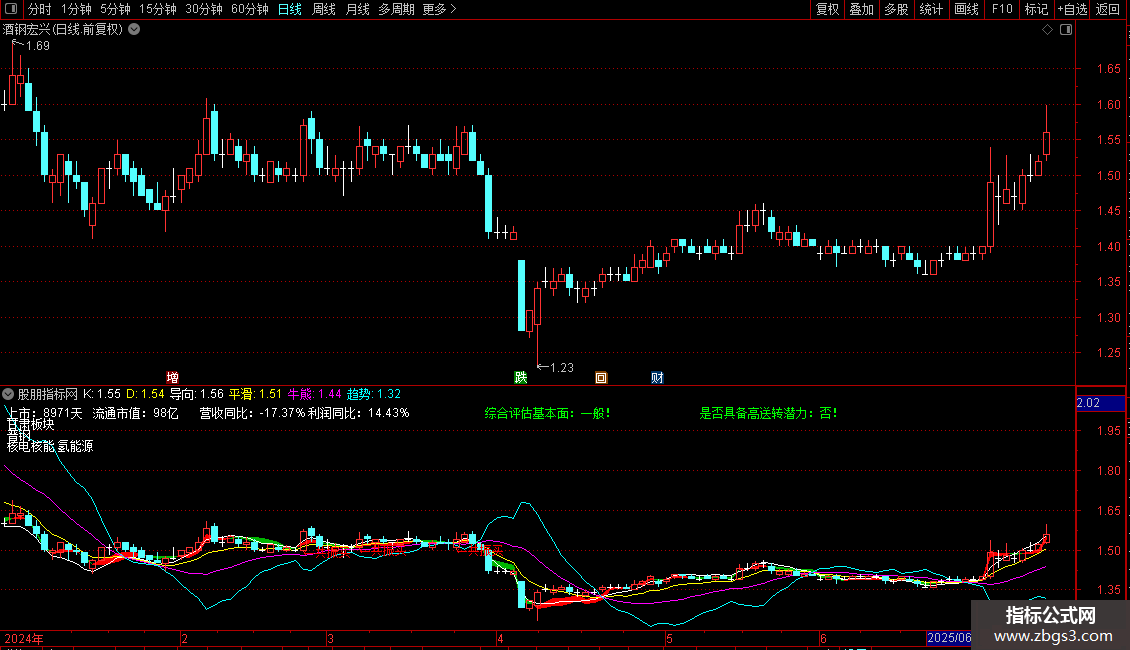Click the diamond icon in chart header
The image size is (1130, 650).
[x=1047, y=30]
